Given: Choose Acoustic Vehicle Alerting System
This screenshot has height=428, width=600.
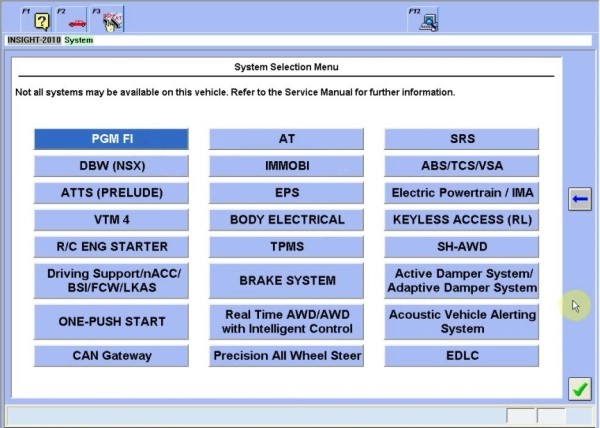Looking at the screenshot, I should pos(462,322).
